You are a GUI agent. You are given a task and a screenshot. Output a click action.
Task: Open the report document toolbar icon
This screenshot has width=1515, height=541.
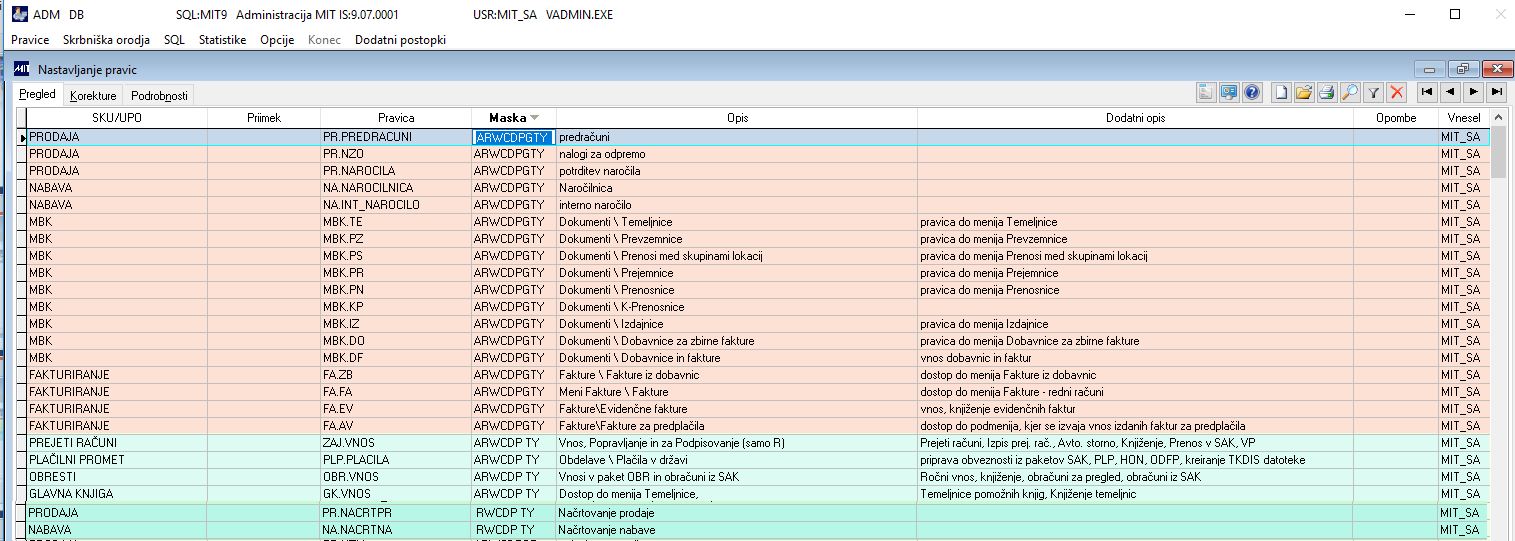pos(1206,93)
